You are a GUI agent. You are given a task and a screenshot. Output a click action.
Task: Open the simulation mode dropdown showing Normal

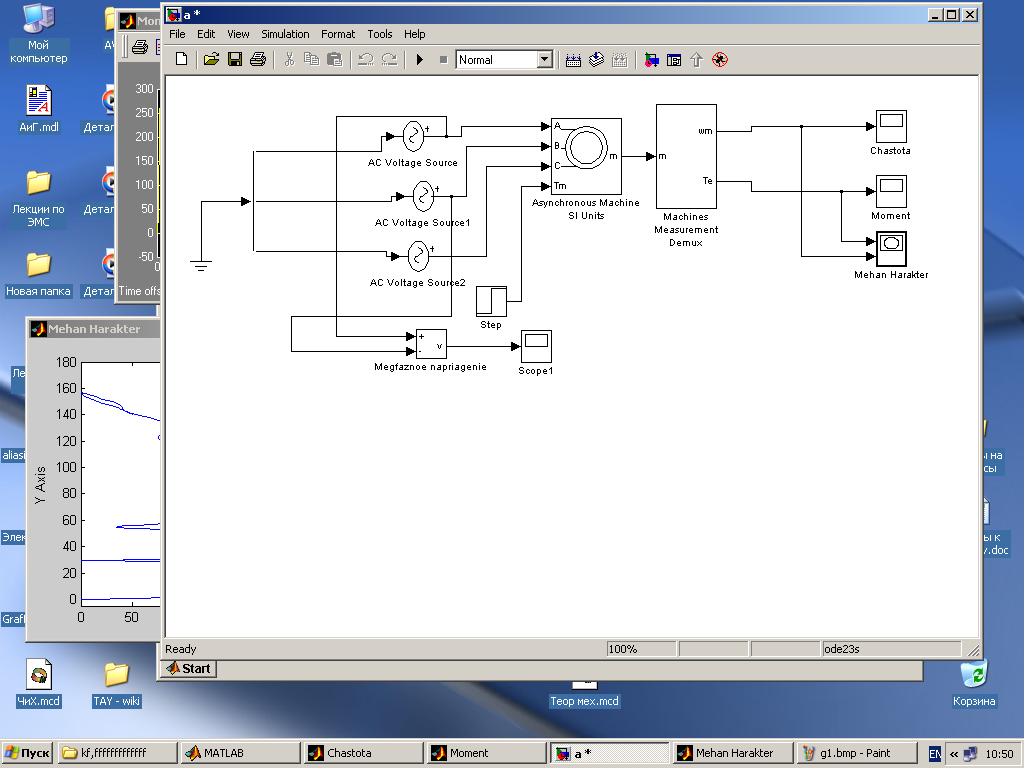505,59
